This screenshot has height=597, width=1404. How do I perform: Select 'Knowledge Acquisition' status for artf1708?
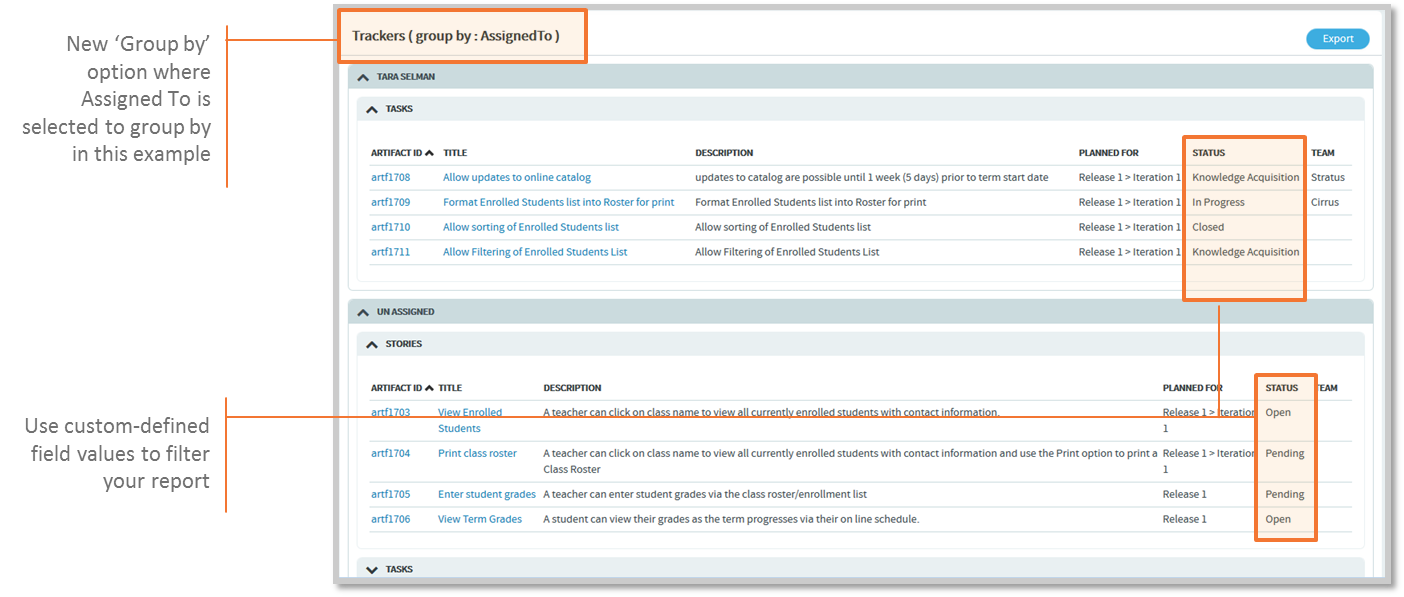tap(1246, 177)
